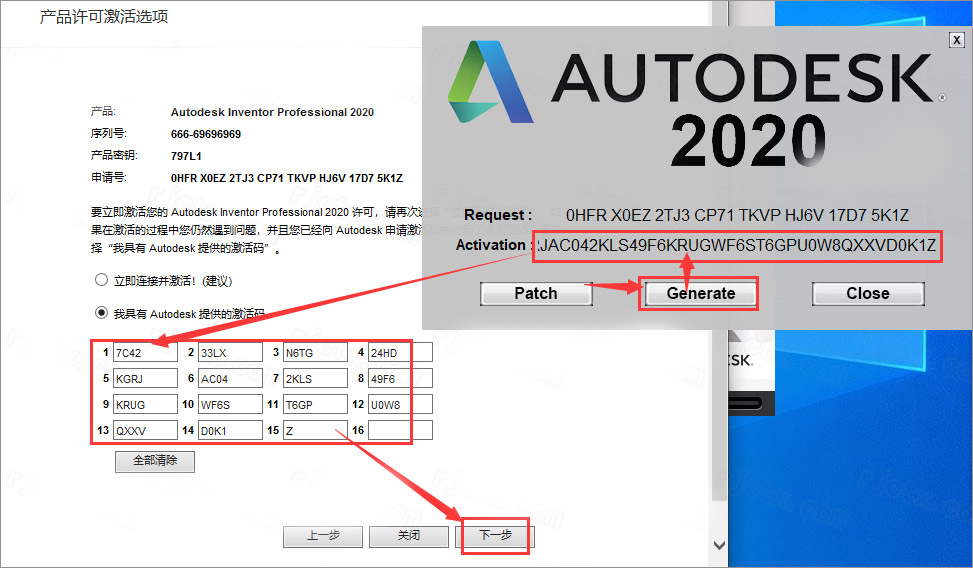This screenshot has height=568, width=973.
Task: Click activation code field 1 containing 7C42
Action: 145,353
